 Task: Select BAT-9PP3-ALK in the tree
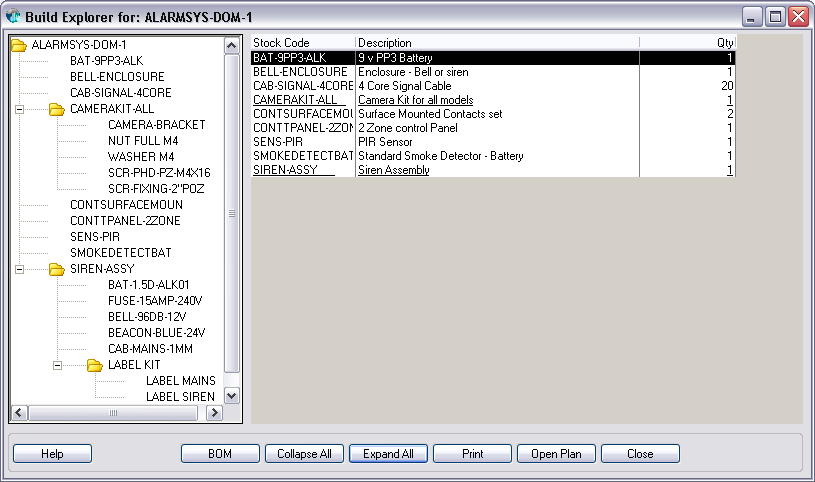click(x=107, y=61)
